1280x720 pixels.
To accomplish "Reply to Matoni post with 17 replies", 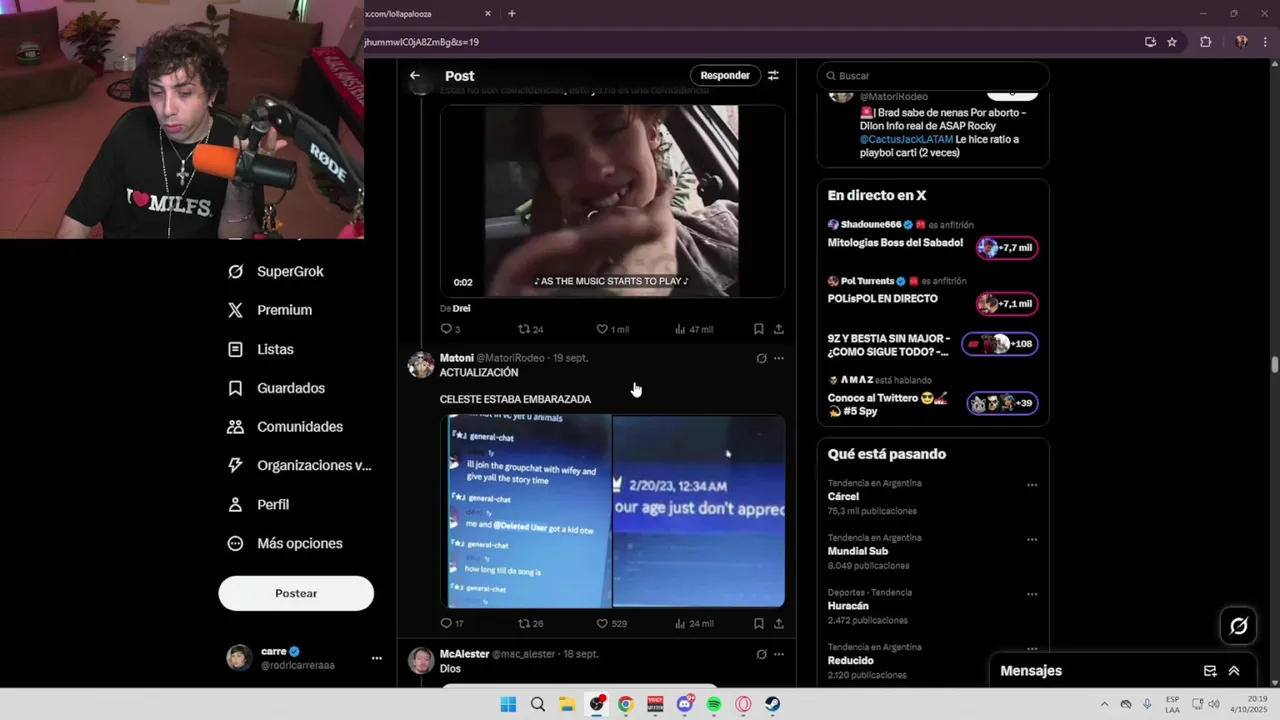I will point(452,623).
